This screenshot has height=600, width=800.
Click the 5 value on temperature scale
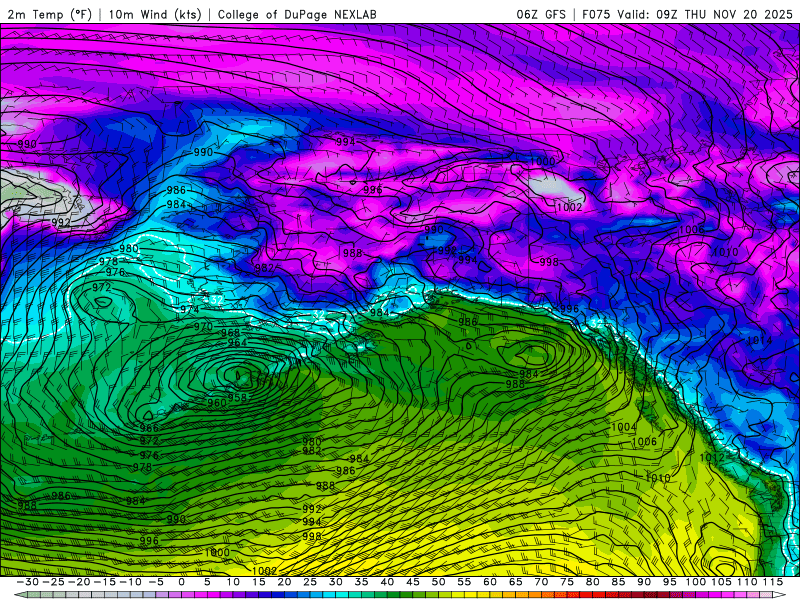pyautogui.click(x=207, y=582)
